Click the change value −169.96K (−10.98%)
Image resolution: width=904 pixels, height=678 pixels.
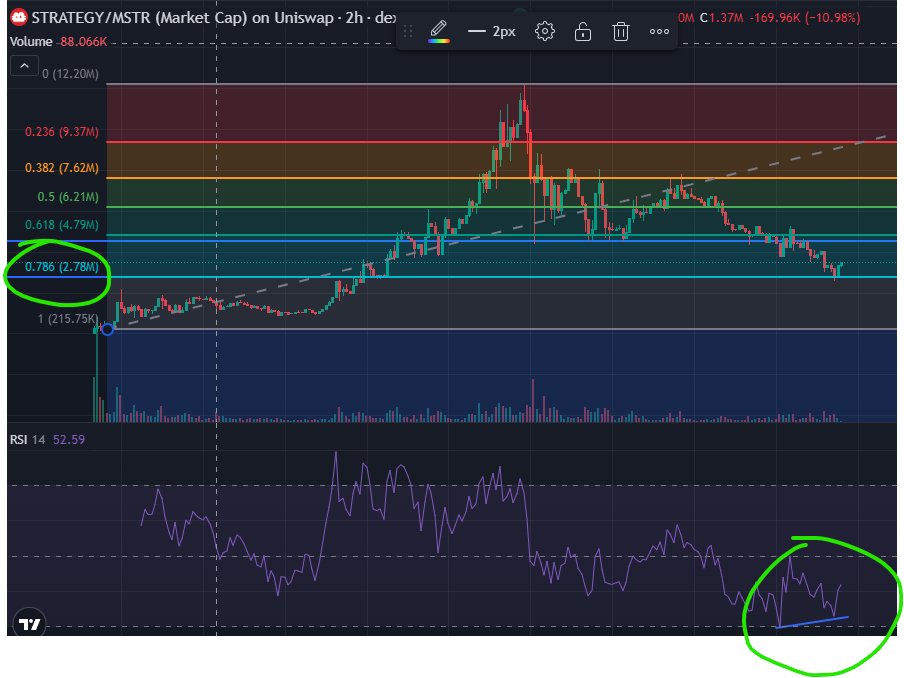pyautogui.click(x=805, y=18)
